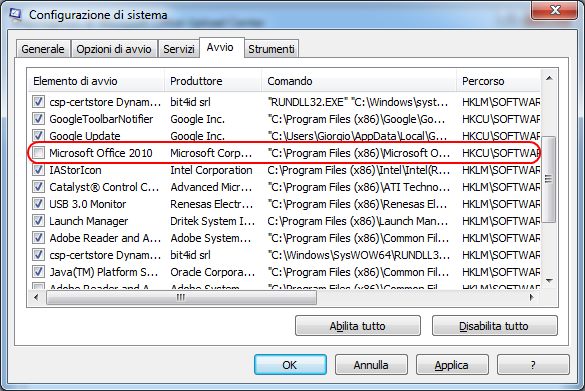Click the "RUNDLL32.EXE" "C:\Windows\syst... command cell
Viewport: 585px width, 391px height.
point(358,102)
